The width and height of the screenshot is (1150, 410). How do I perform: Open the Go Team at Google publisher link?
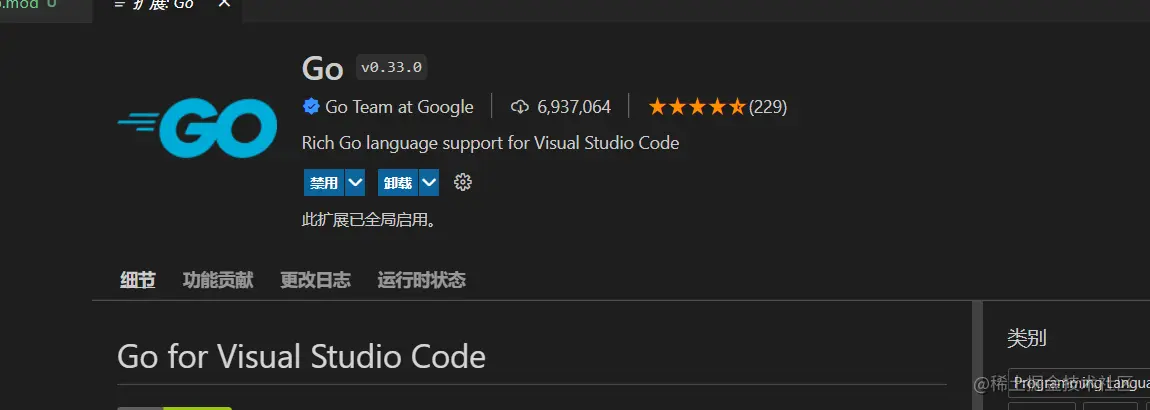tap(399, 107)
